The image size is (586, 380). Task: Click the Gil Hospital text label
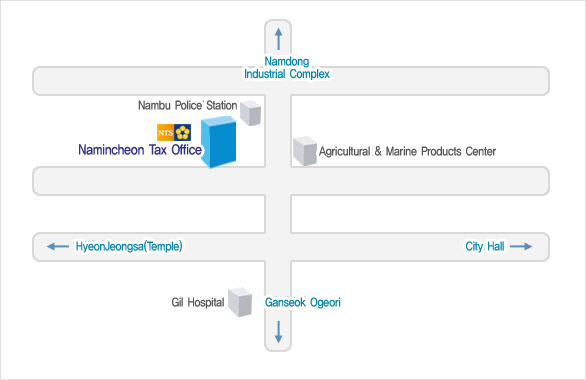pyautogui.click(x=198, y=302)
